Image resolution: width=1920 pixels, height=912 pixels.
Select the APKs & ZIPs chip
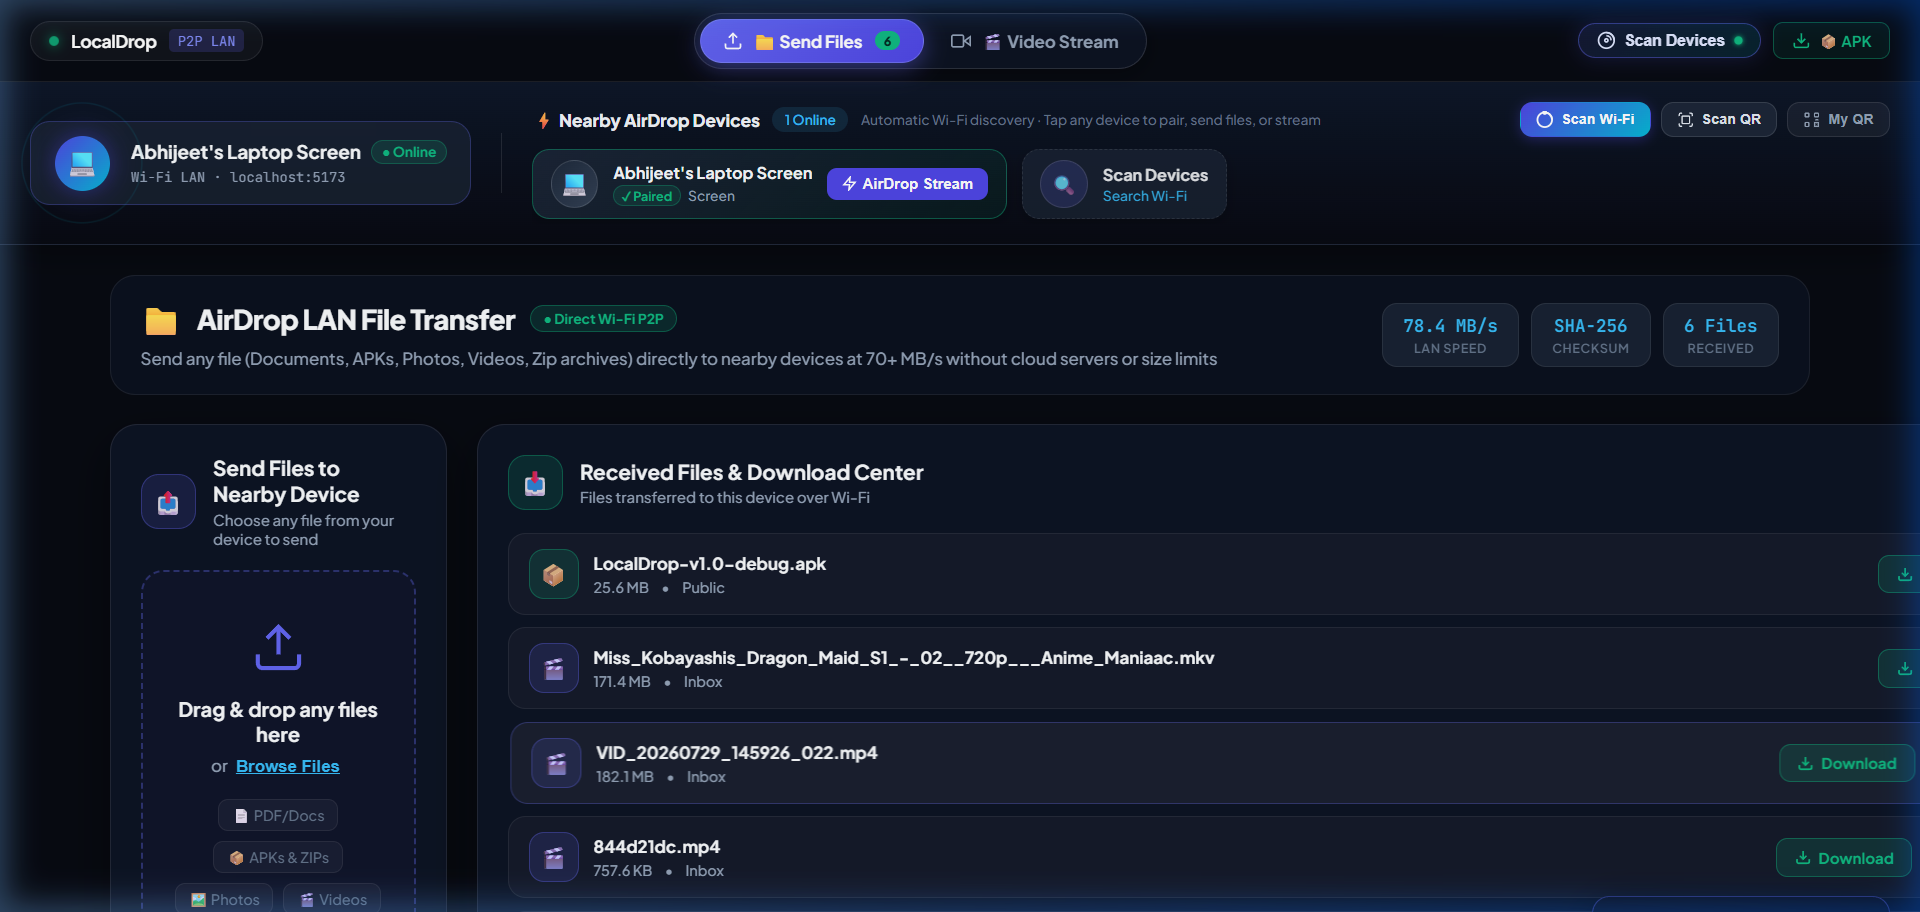278,858
